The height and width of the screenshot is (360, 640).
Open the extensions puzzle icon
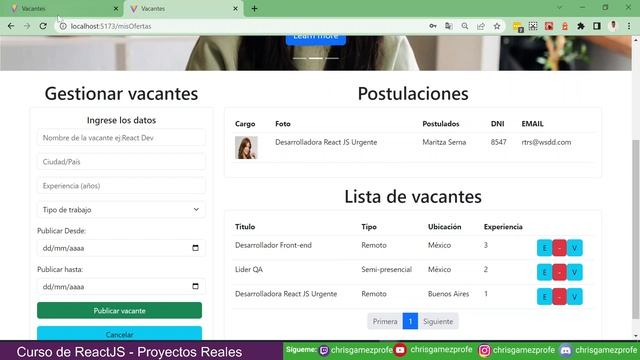point(580,26)
